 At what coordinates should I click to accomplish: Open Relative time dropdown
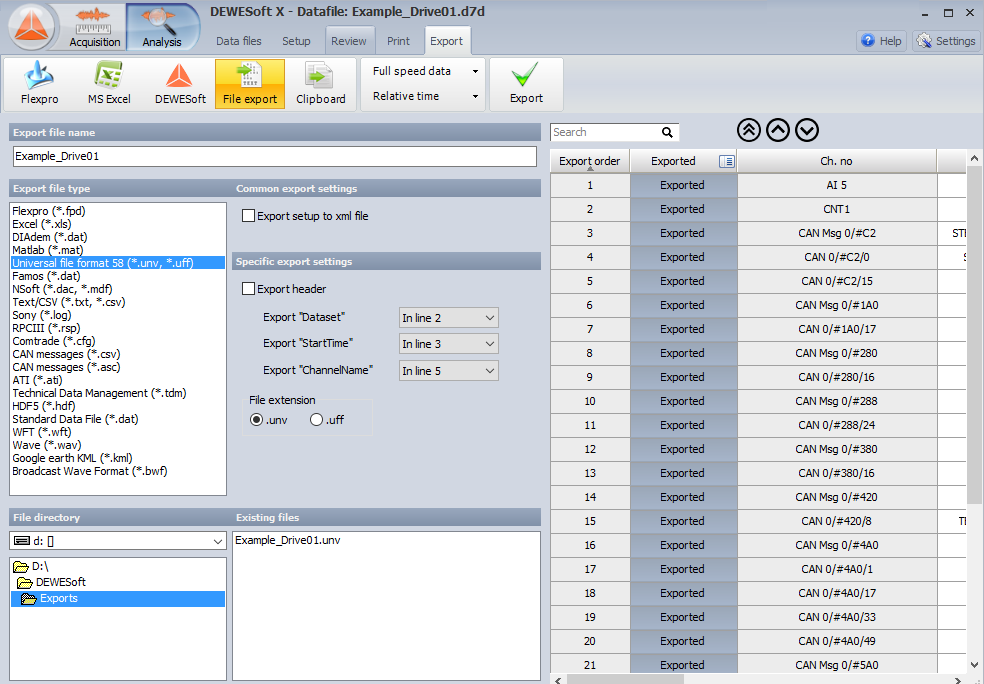pyautogui.click(x=425, y=97)
